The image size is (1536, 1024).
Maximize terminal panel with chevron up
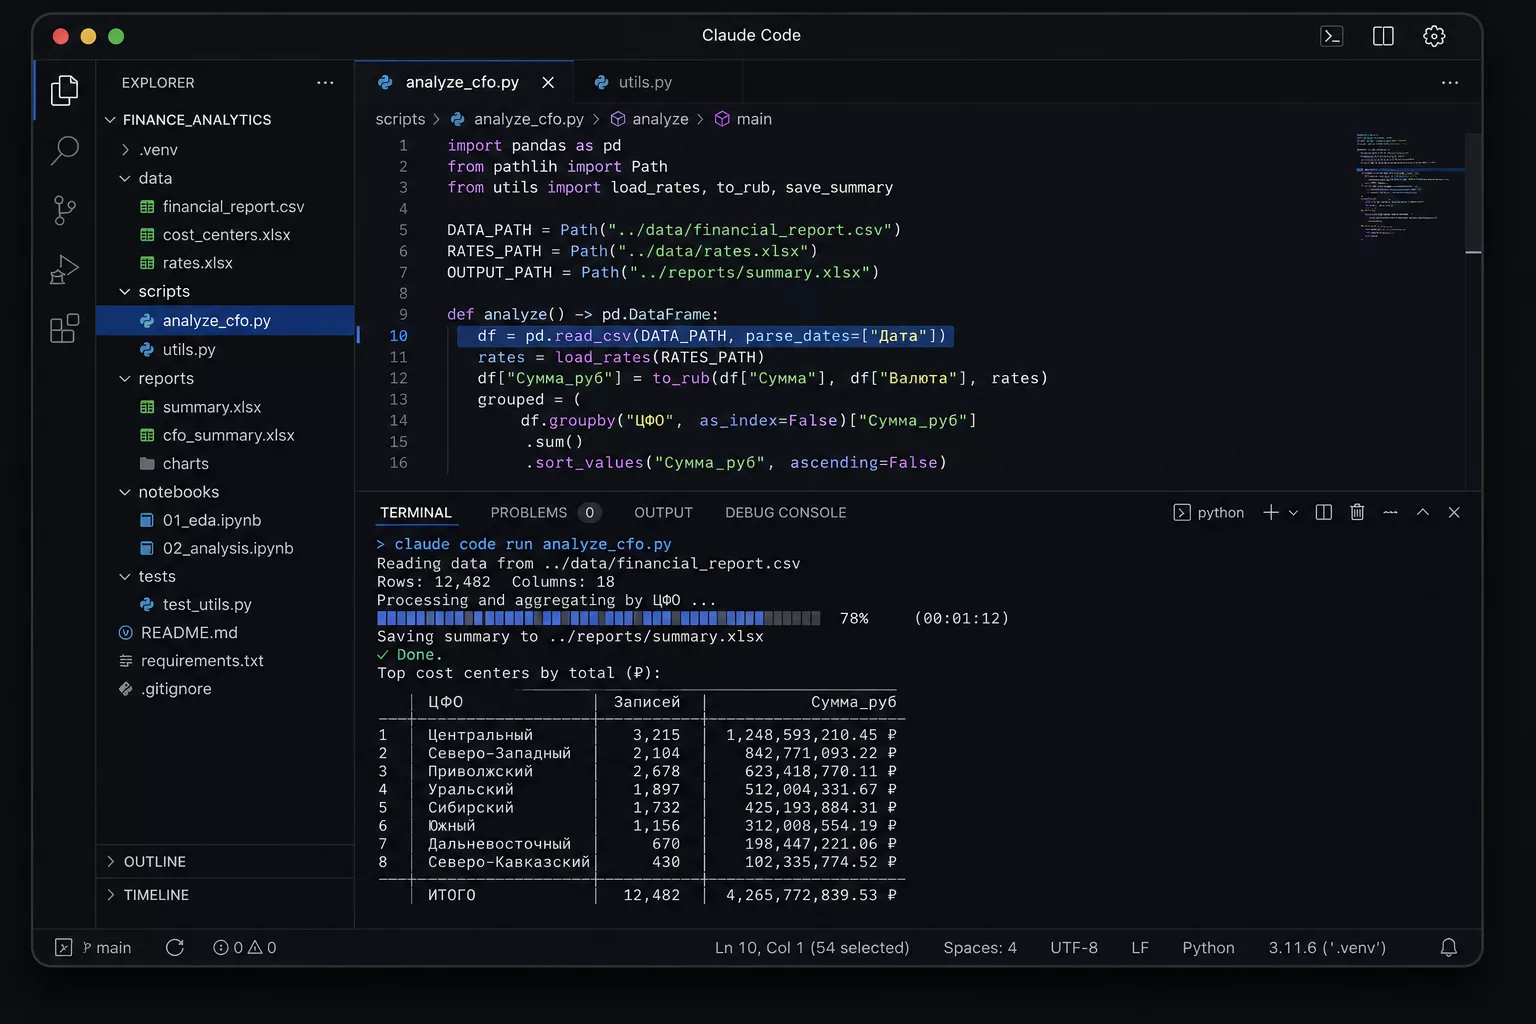click(x=1423, y=512)
